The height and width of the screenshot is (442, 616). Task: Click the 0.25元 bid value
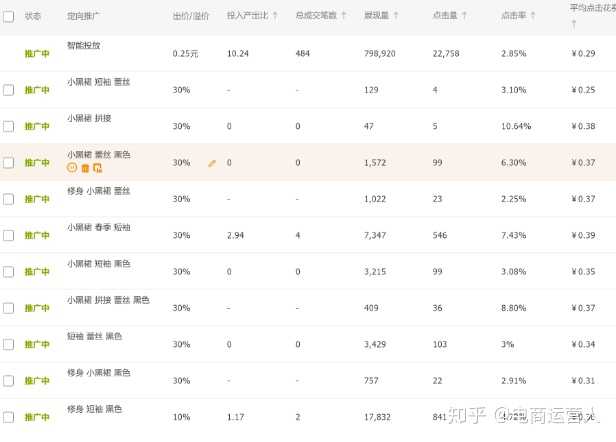(186, 53)
